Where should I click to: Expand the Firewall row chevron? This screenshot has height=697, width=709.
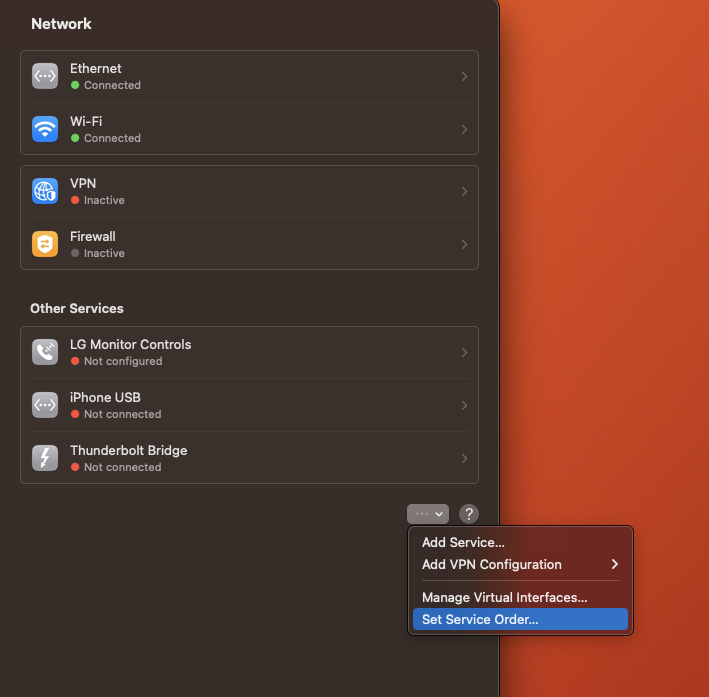(464, 244)
